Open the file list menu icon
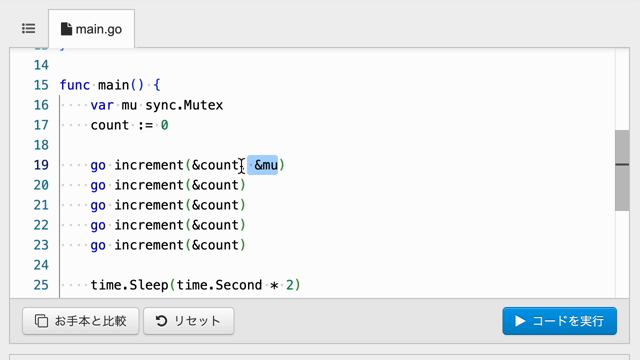The height and width of the screenshot is (360, 640). [29, 29]
